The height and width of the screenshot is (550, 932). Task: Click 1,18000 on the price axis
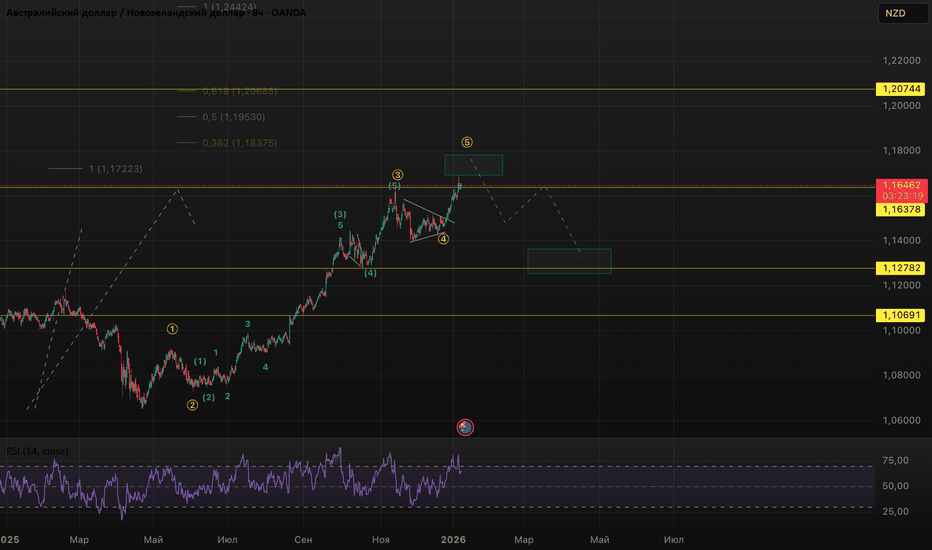pos(901,150)
